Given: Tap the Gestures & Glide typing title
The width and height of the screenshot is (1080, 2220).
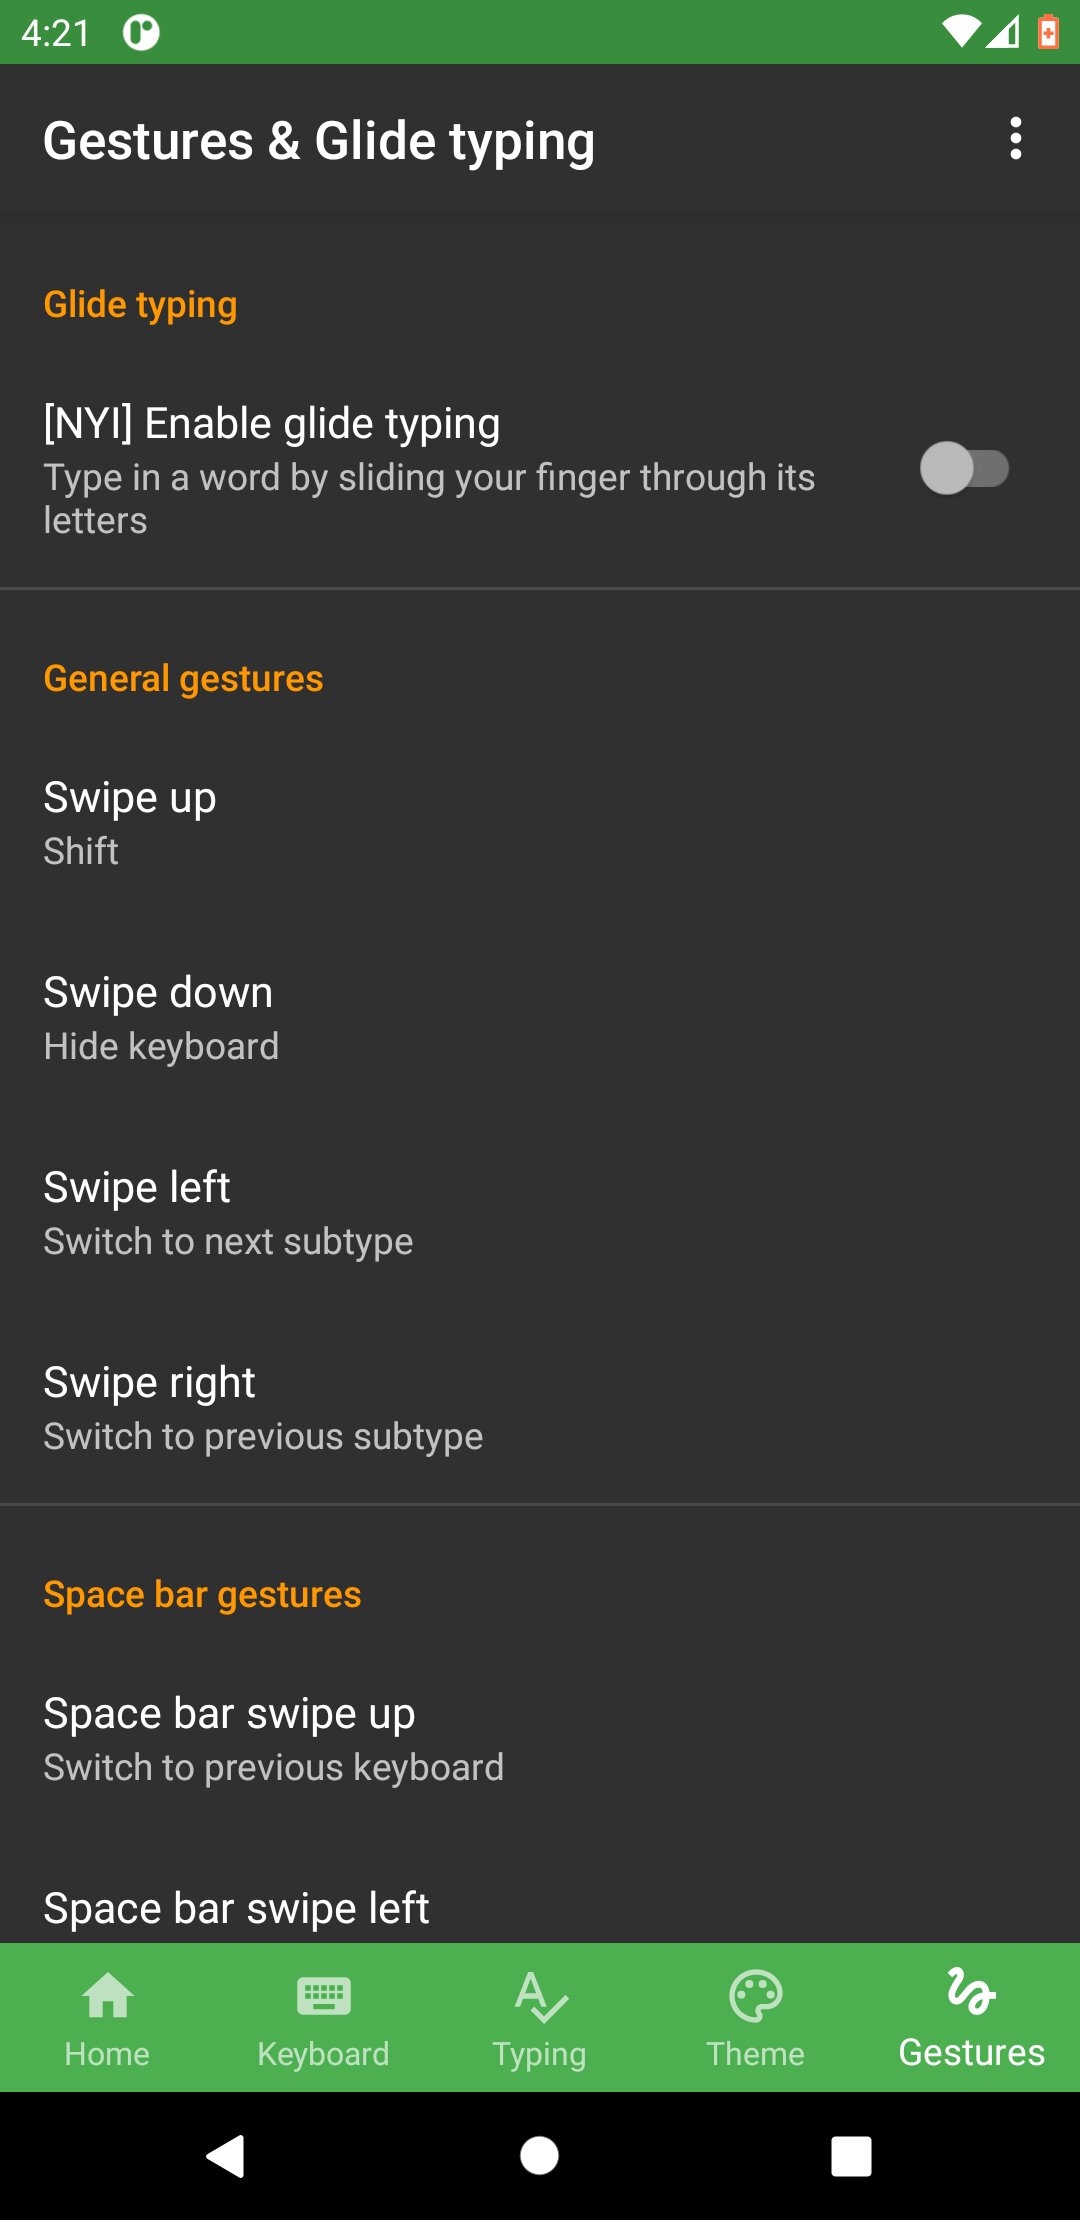Looking at the screenshot, I should [x=319, y=141].
